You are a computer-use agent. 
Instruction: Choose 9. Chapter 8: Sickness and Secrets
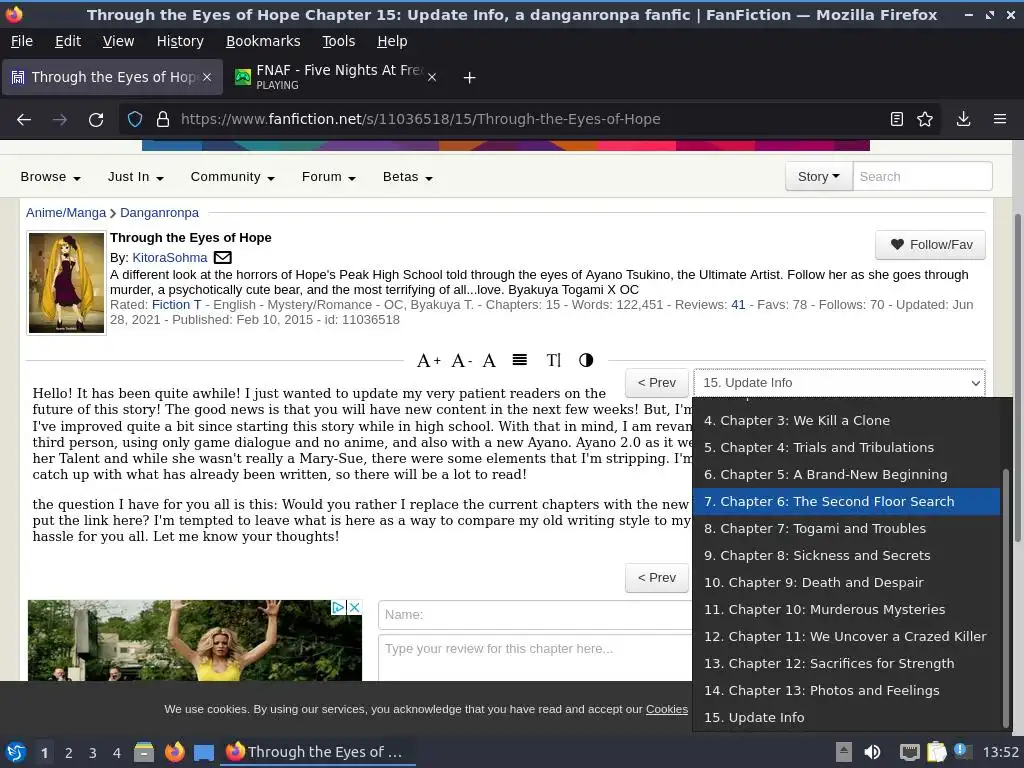[846, 556]
